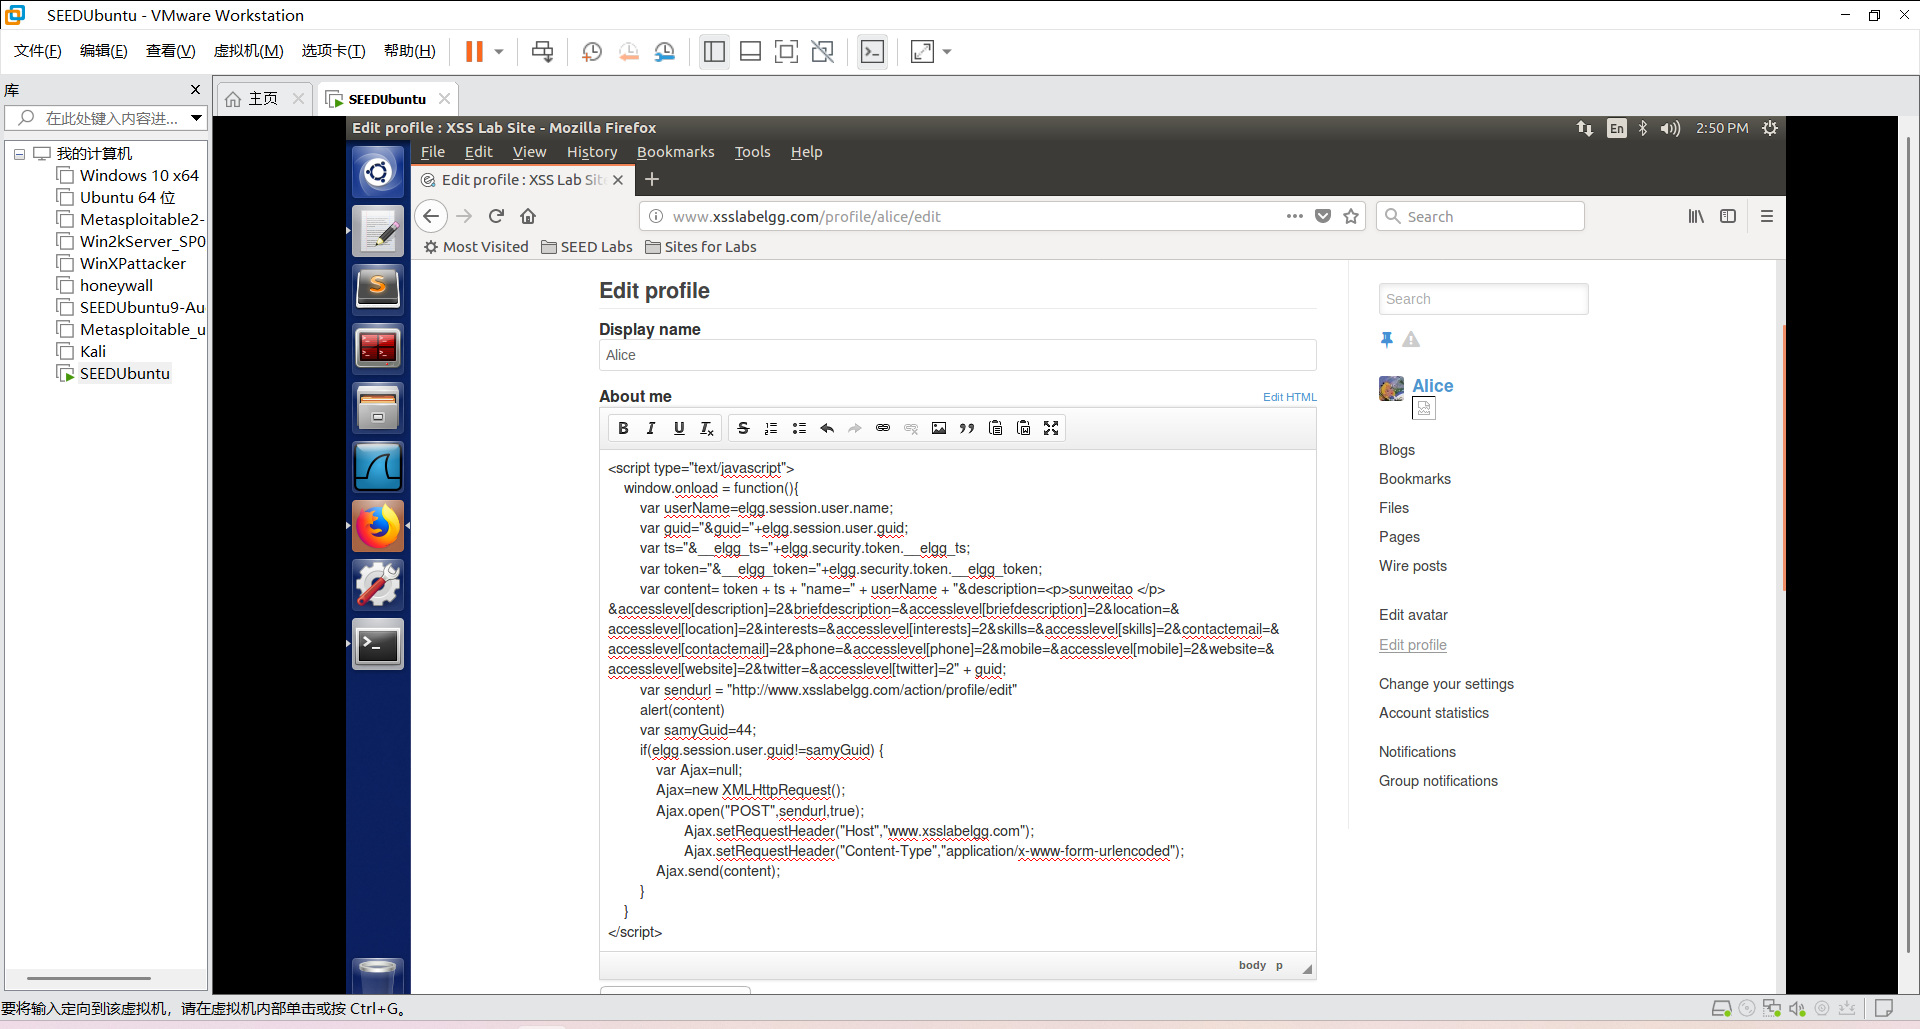The height and width of the screenshot is (1029, 1920).
Task: Collapse the 我的计算机 tree node
Action: coord(19,154)
